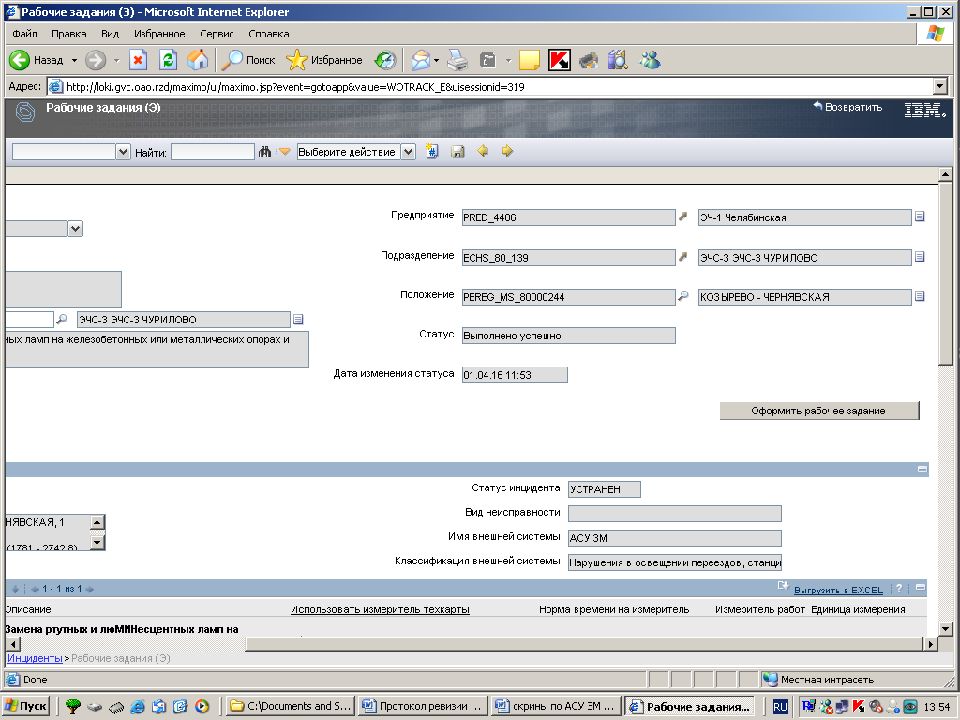Open long description icon next to ЭЧС-3 ЧУРИЛОВО on the left
Viewport: 960px width, 720px height.
pyautogui.click(x=298, y=319)
